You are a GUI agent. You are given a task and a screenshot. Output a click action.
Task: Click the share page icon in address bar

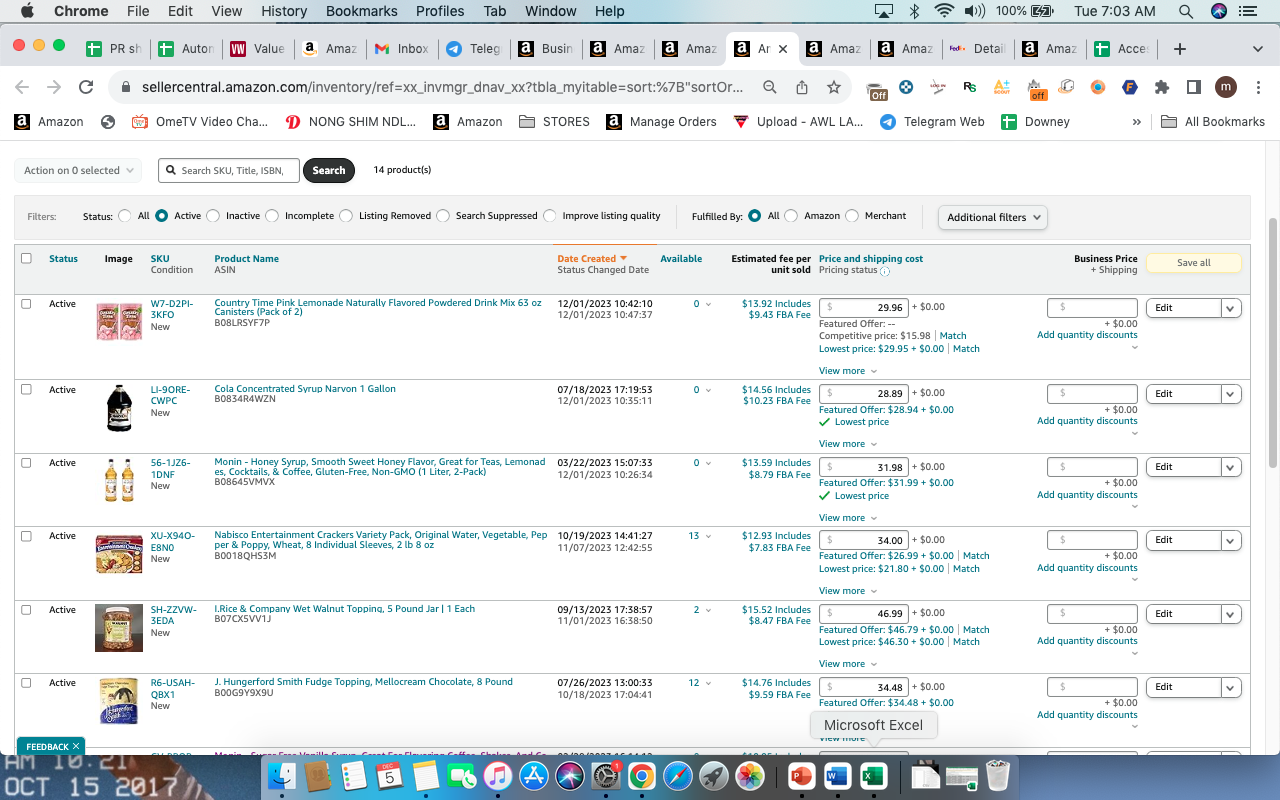pos(802,87)
